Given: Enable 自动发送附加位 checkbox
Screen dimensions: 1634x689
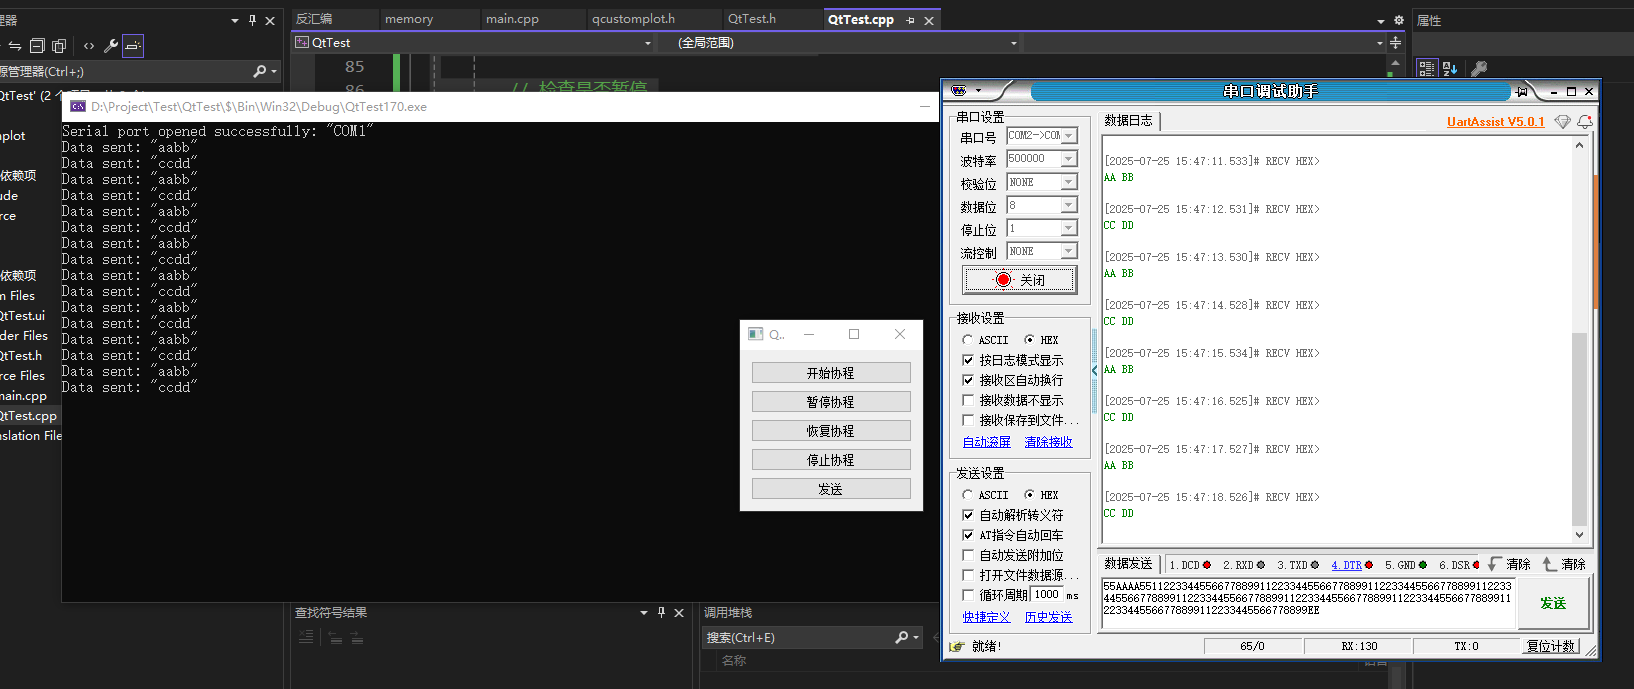Looking at the screenshot, I should coord(968,555).
